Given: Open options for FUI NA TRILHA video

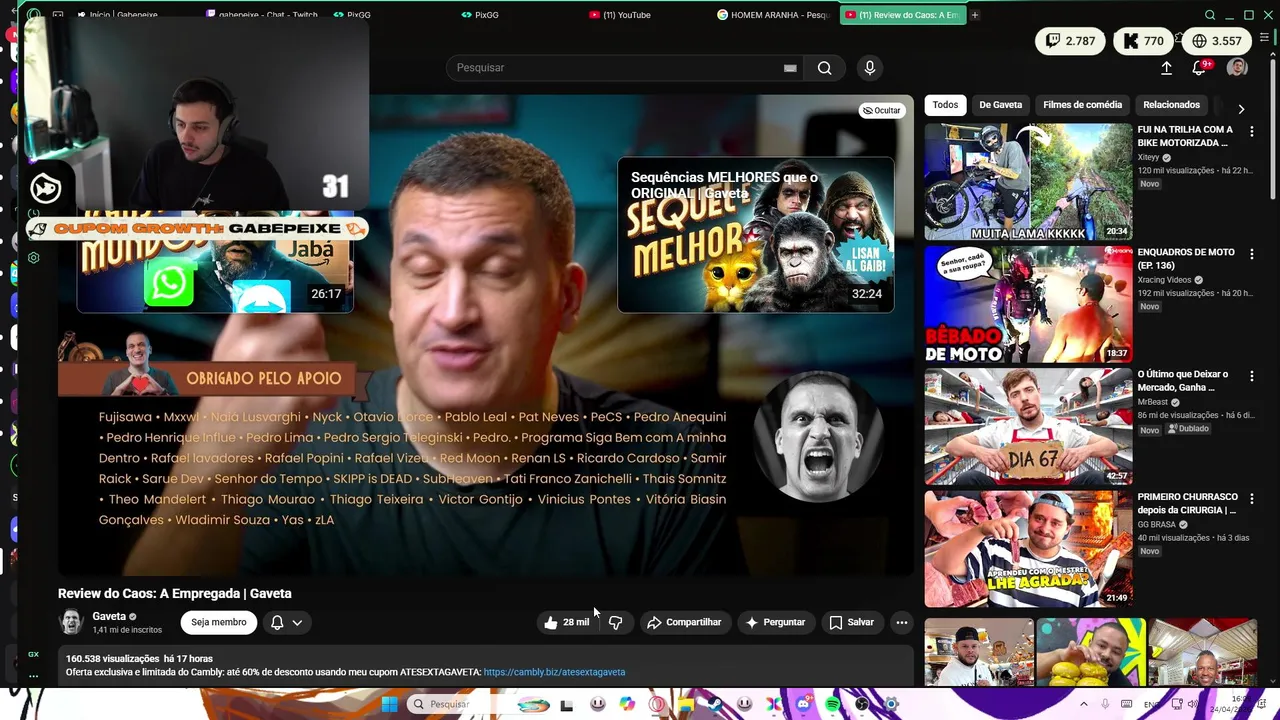Looking at the screenshot, I should (x=1251, y=131).
